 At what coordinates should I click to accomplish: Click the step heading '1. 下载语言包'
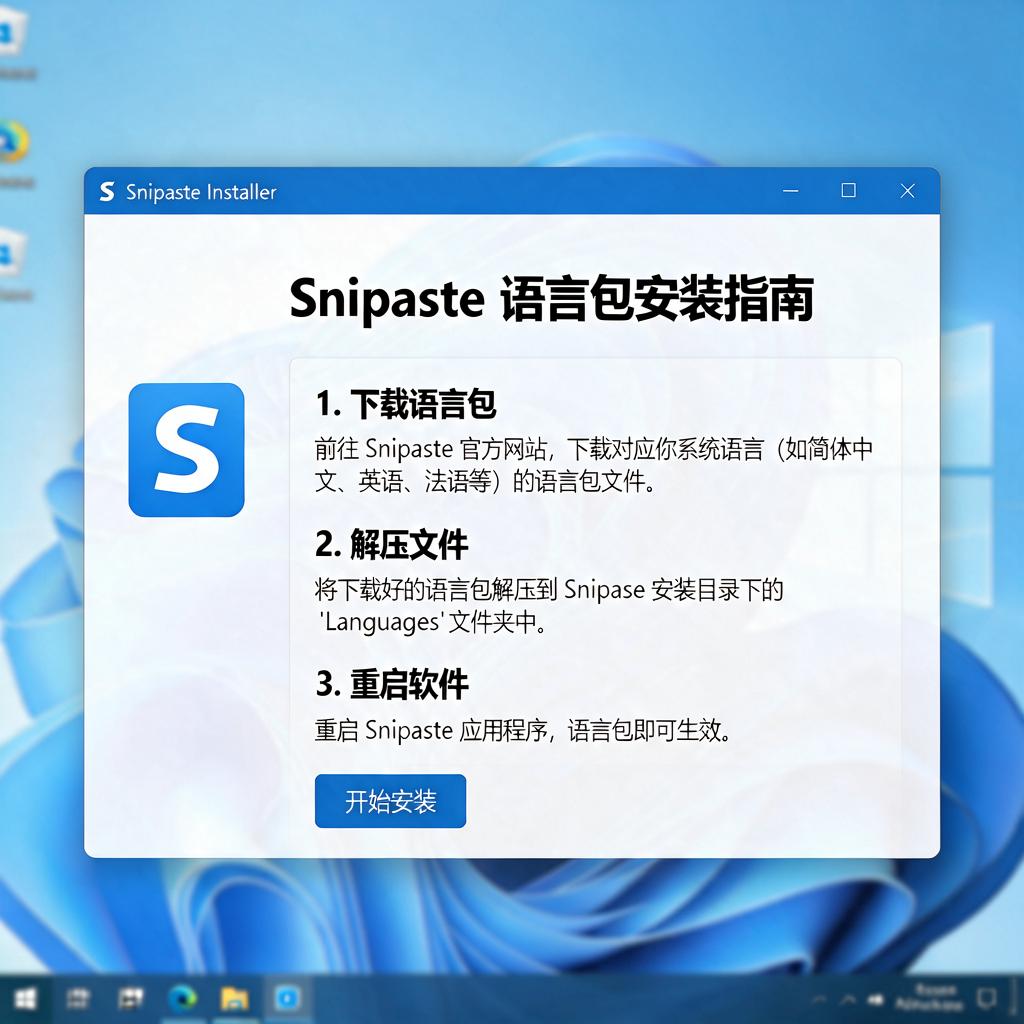click(406, 404)
